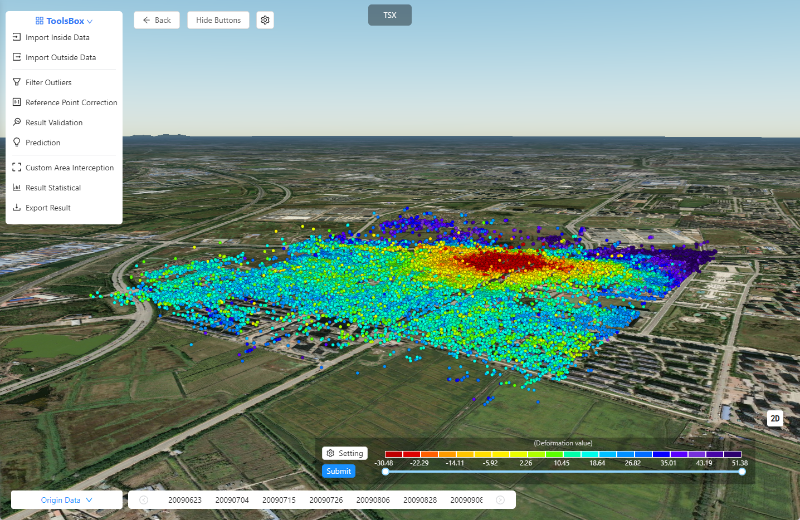The width and height of the screenshot is (800, 520).
Task: Select date 20090828 in timeline
Action: click(420, 500)
